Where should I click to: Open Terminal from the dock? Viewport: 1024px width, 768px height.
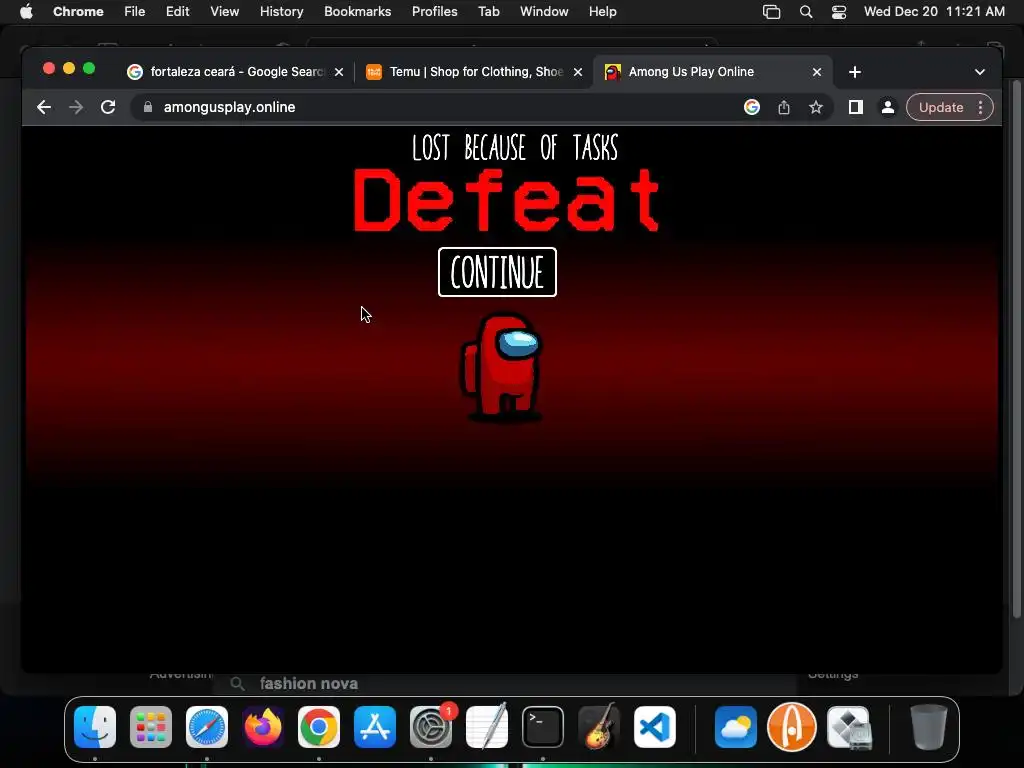coord(543,727)
